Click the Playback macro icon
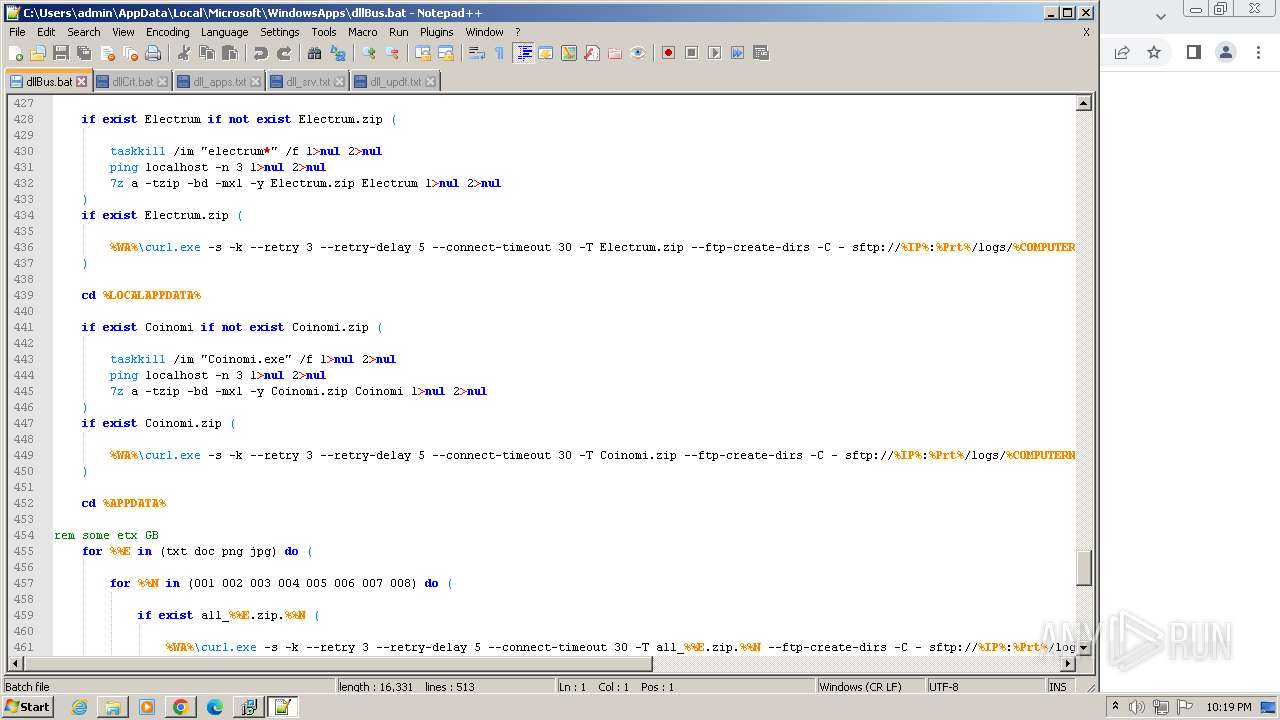Viewport: 1280px width, 720px height. pyautogui.click(x=714, y=53)
